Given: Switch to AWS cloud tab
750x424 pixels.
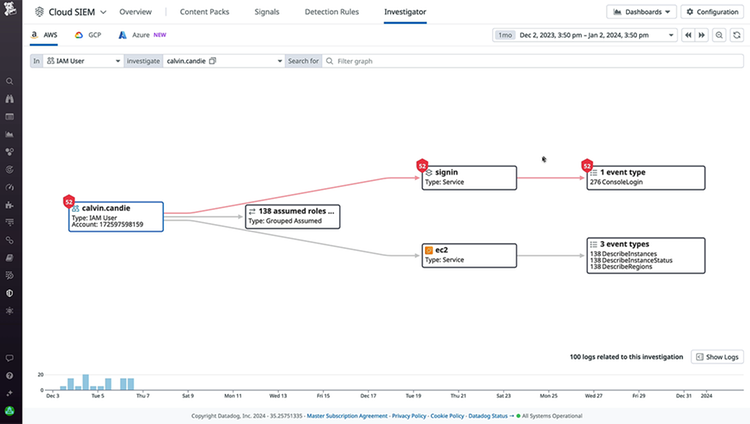Looking at the screenshot, I should point(44,35).
